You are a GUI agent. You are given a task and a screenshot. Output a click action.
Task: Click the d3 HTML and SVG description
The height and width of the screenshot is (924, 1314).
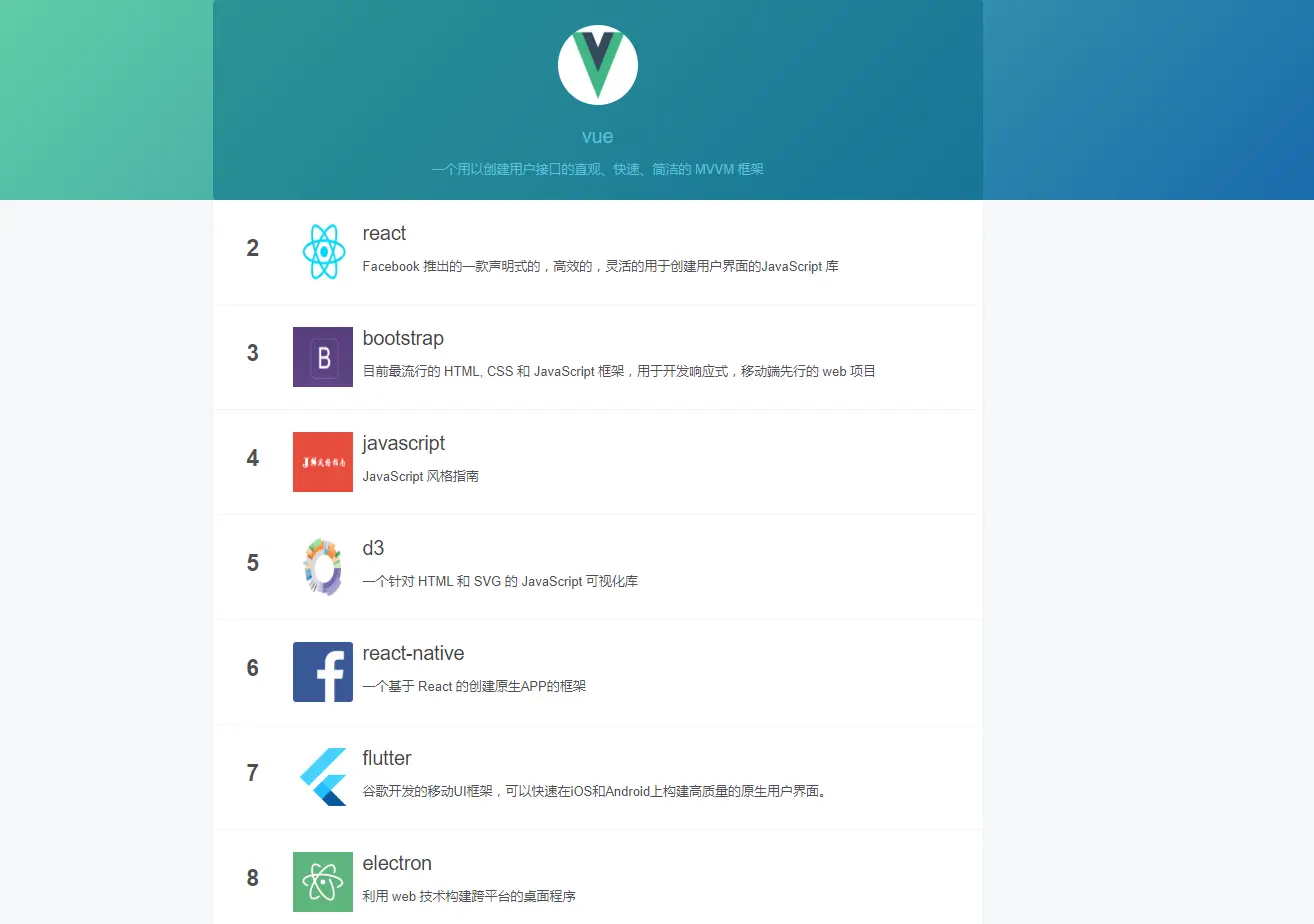click(500, 582)
